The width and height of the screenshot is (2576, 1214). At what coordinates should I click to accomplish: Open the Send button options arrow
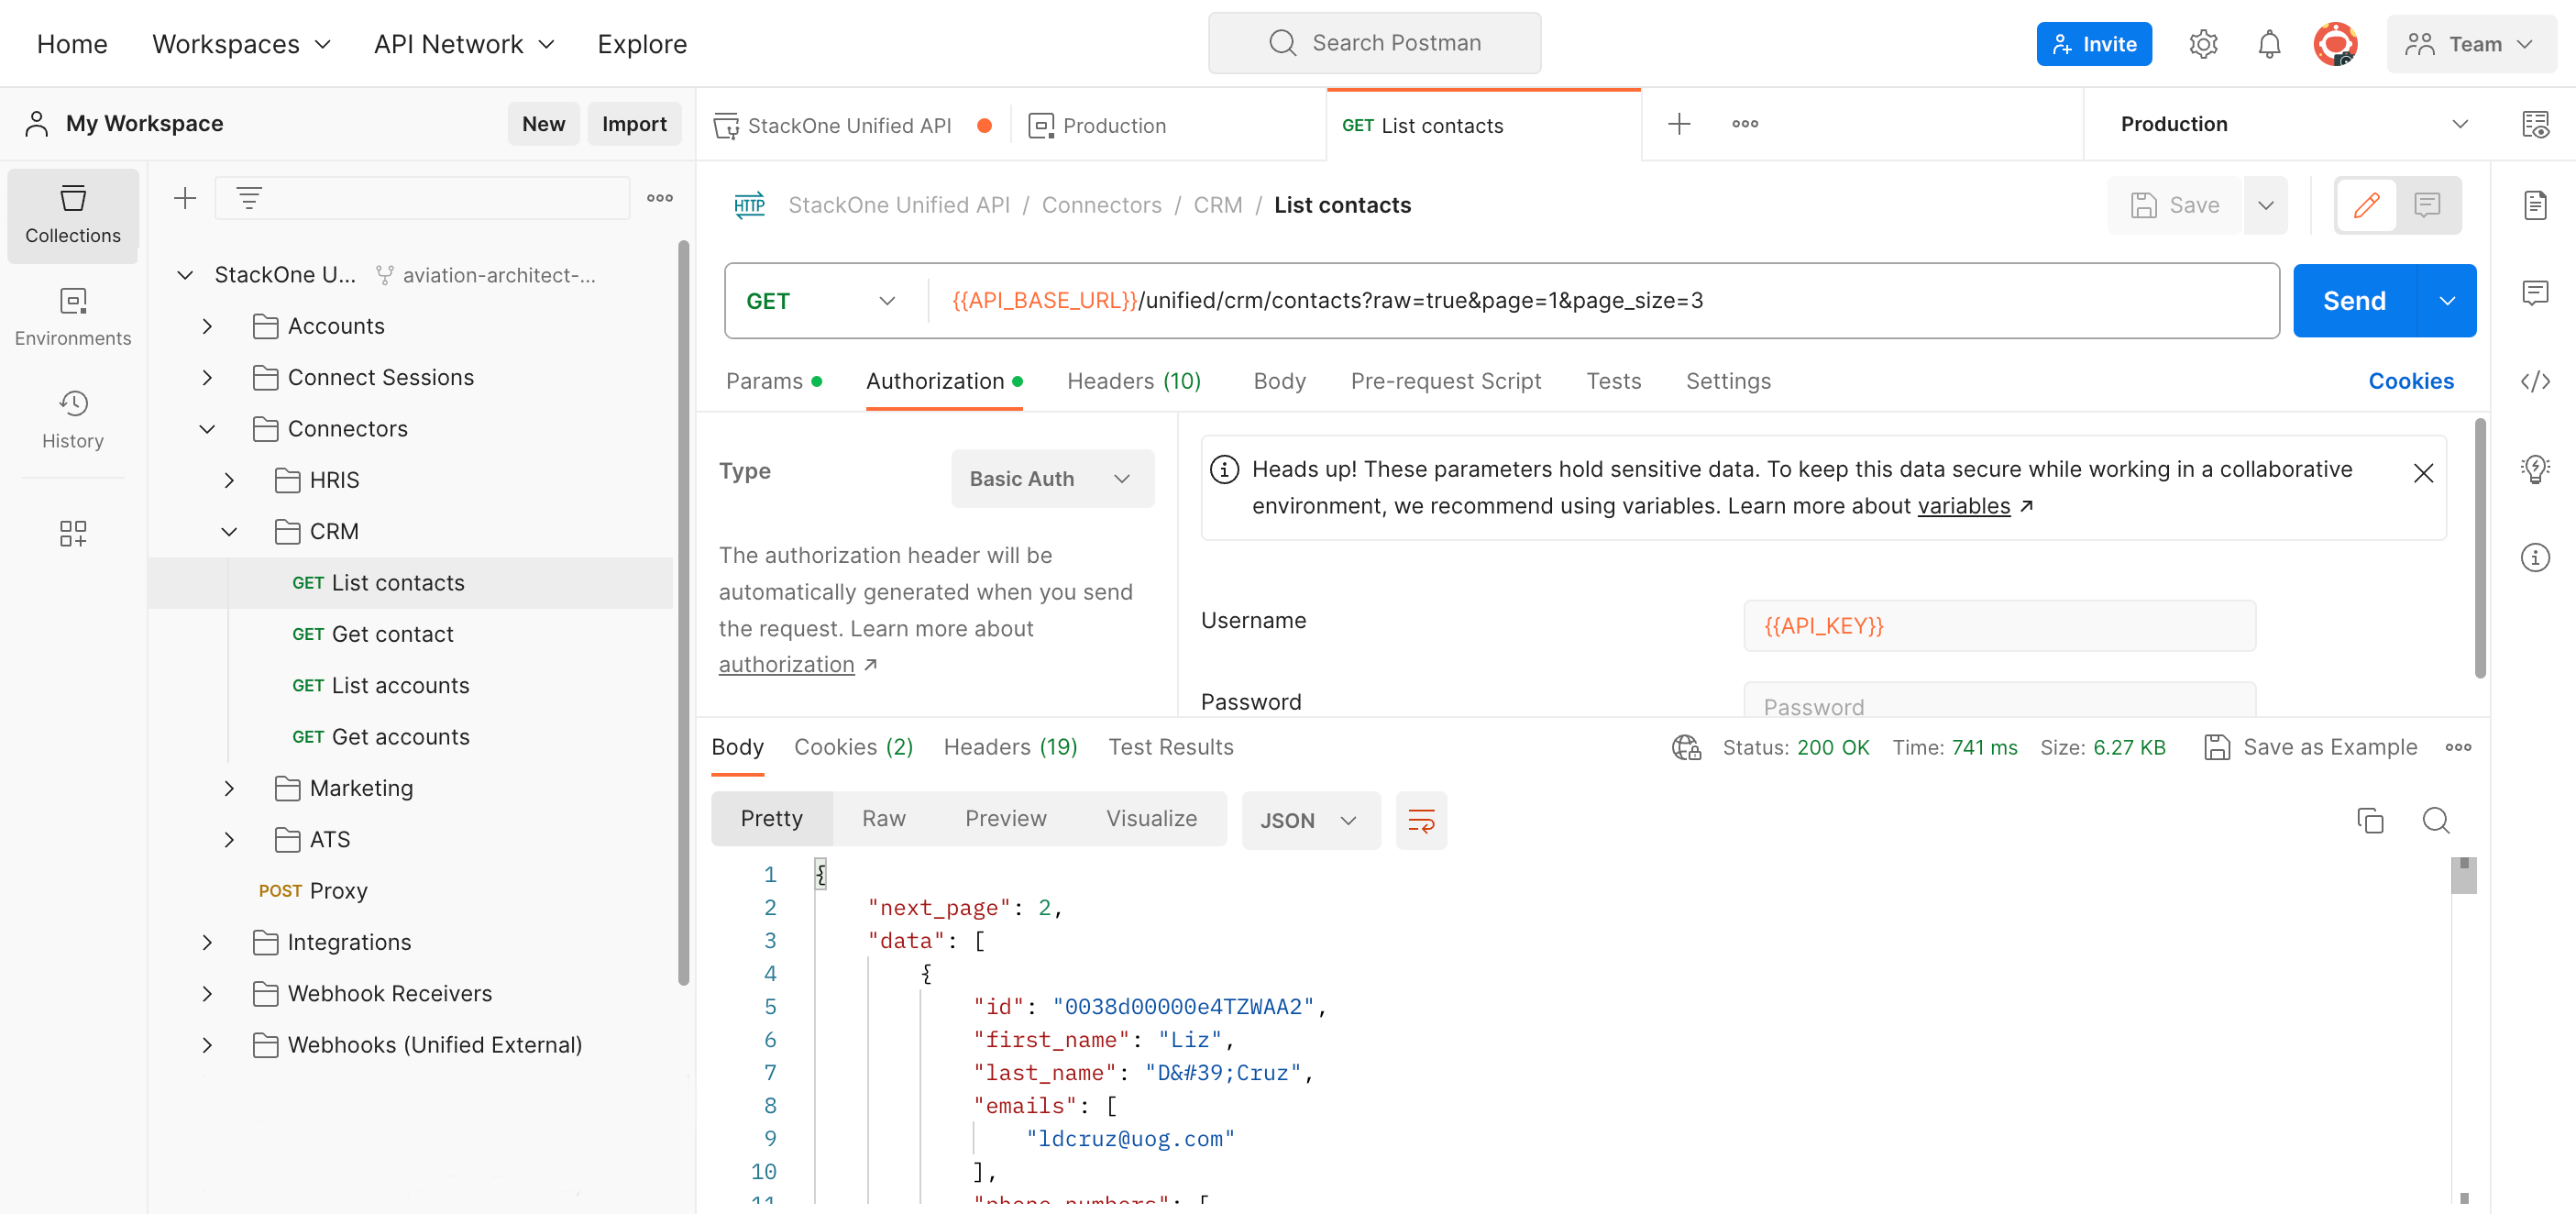pyautogui.click(x=2446, y=301)
